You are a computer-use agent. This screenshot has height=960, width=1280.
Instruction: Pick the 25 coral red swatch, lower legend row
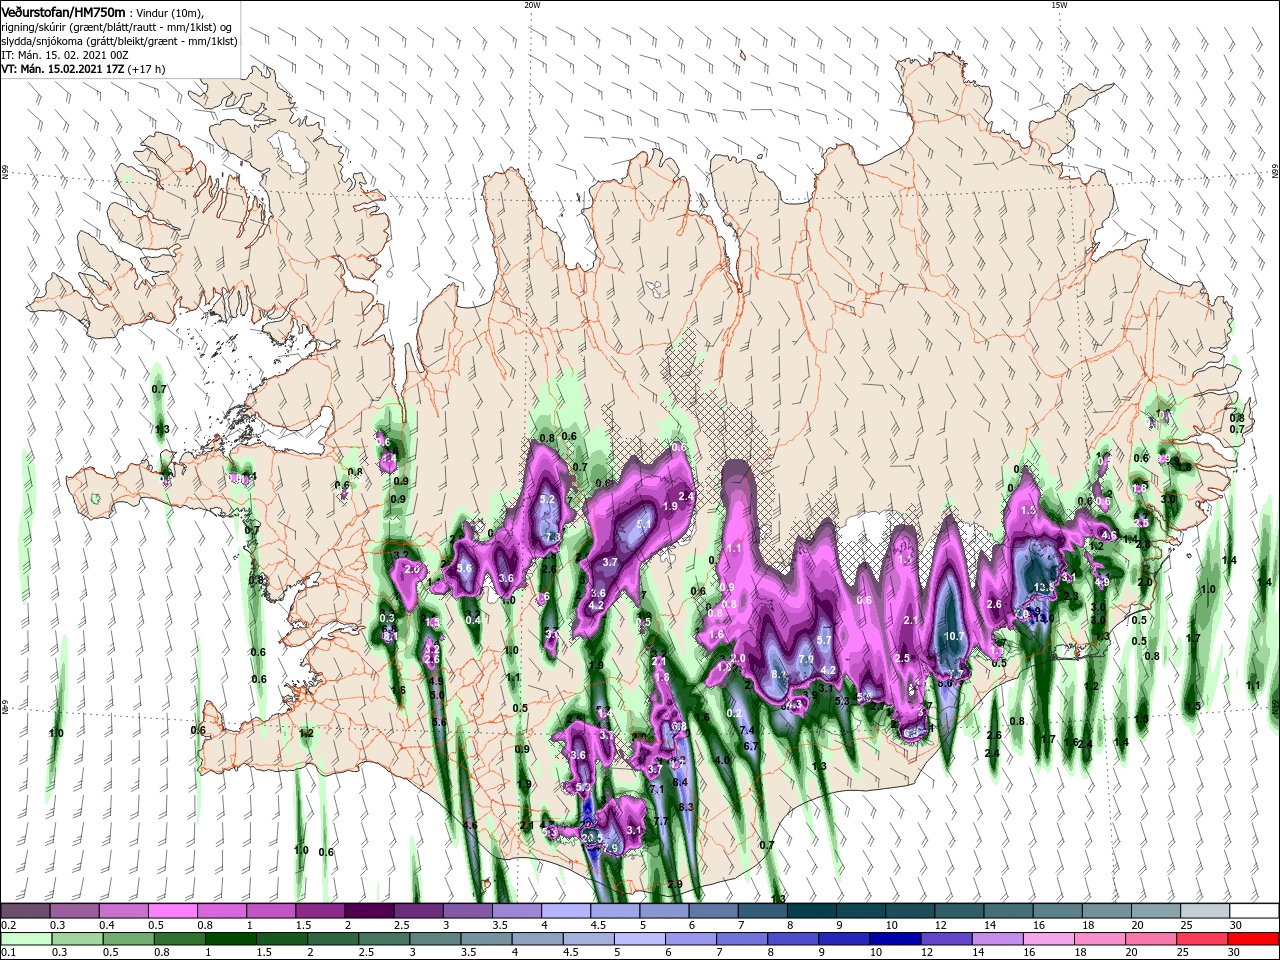point(1201,939)
